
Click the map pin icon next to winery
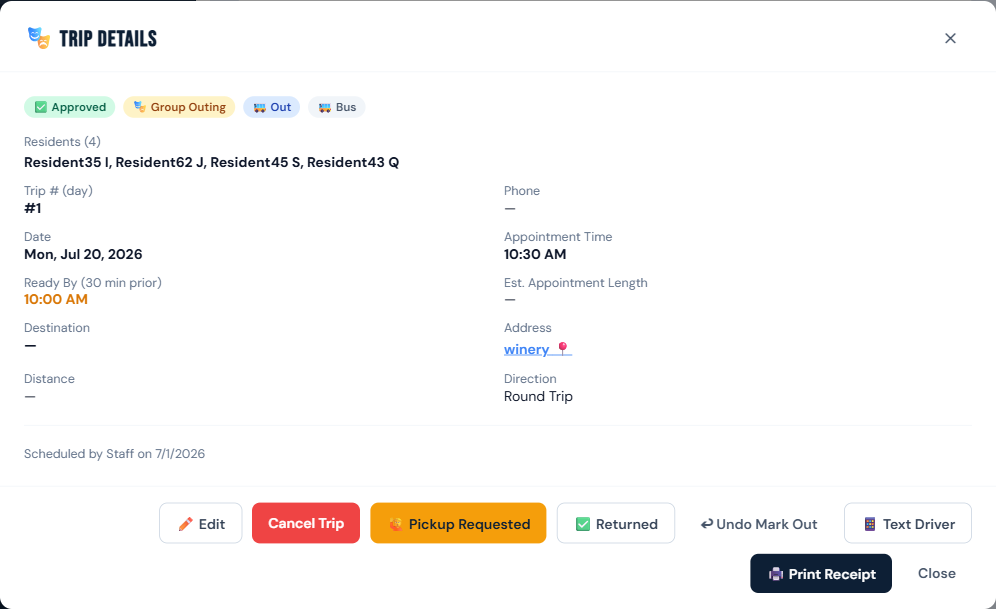coord(563,348)
